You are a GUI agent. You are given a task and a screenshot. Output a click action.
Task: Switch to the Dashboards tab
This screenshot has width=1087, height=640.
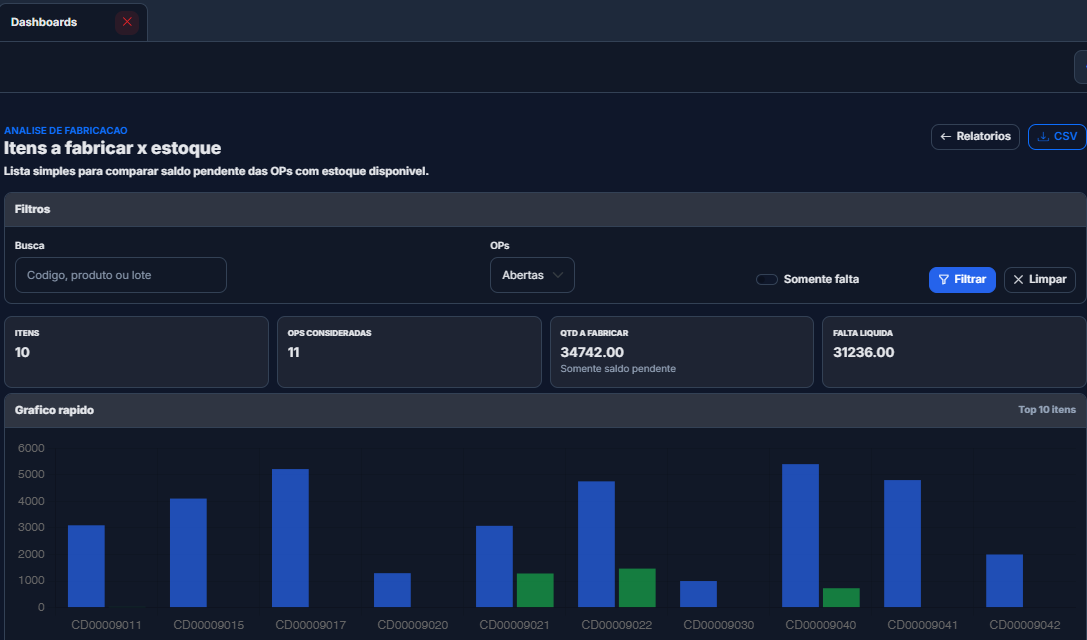tap(44, 22)
